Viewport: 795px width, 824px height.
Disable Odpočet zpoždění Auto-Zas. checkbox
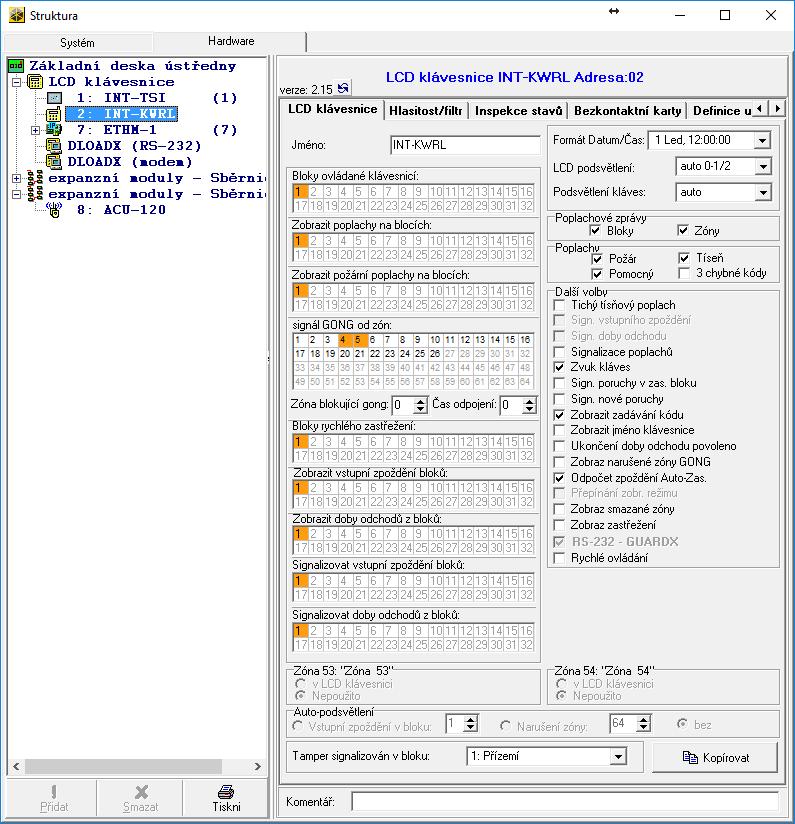(560, 478)
